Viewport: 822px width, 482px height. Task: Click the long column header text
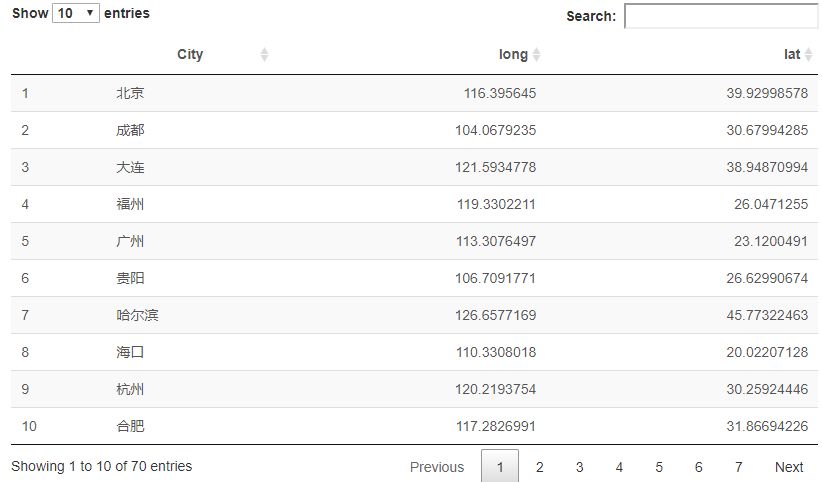tap(513, 55)
